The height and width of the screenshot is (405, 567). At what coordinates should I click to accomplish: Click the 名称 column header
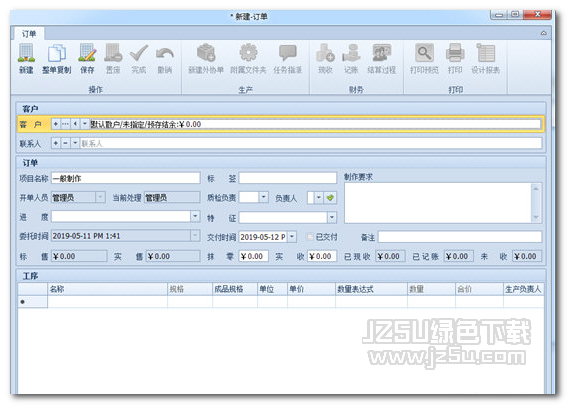[x=107, y=289]
